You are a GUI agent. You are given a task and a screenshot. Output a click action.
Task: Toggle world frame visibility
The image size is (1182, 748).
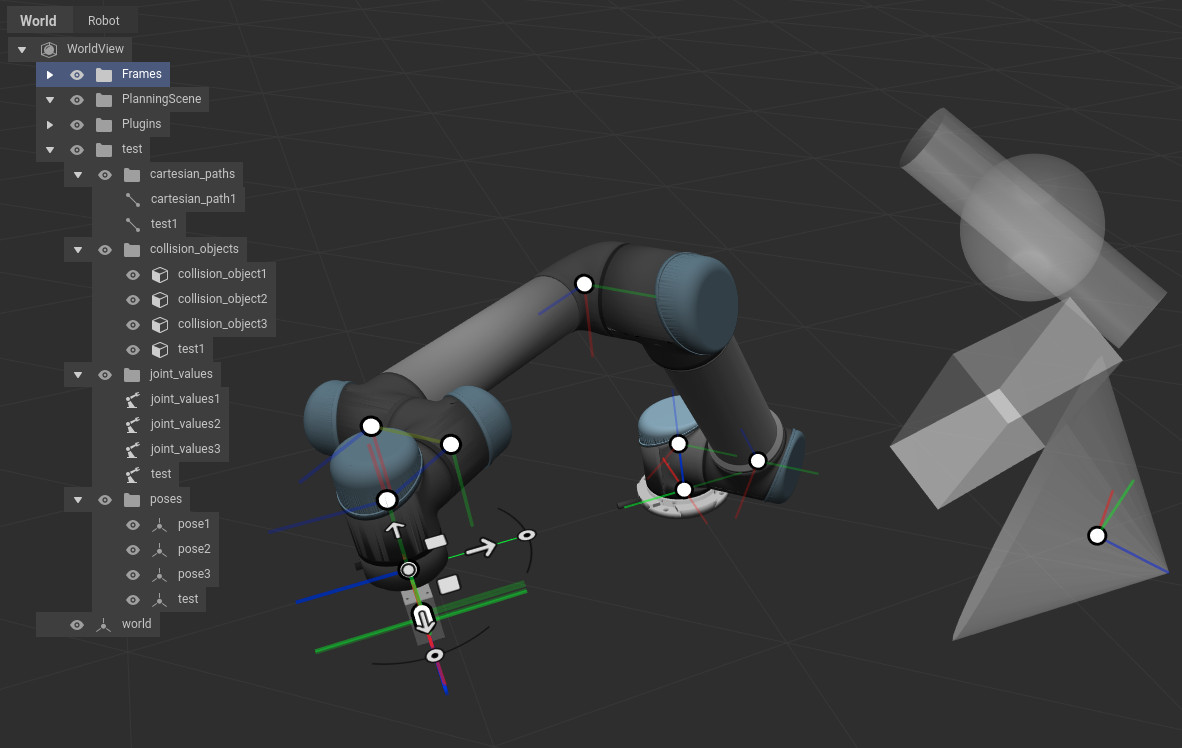[77, 624]
